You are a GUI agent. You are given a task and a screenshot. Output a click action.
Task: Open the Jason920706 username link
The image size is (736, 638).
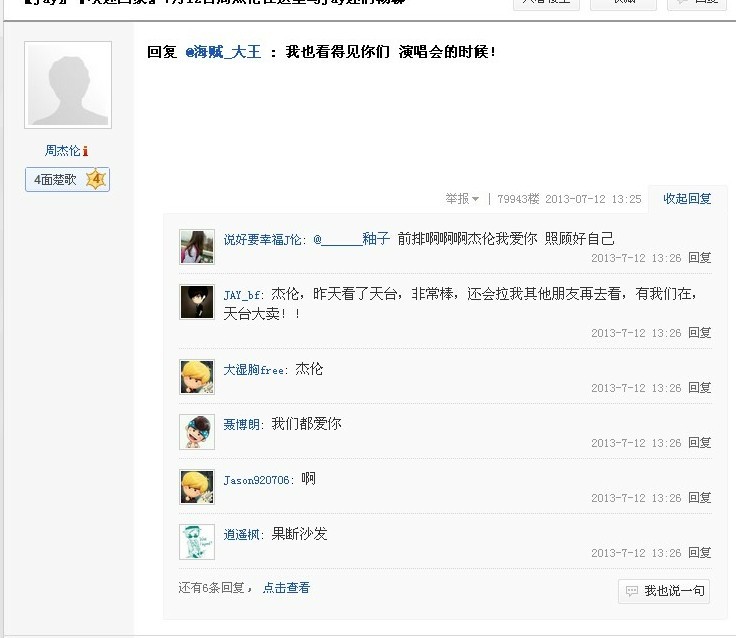(256, 480)
